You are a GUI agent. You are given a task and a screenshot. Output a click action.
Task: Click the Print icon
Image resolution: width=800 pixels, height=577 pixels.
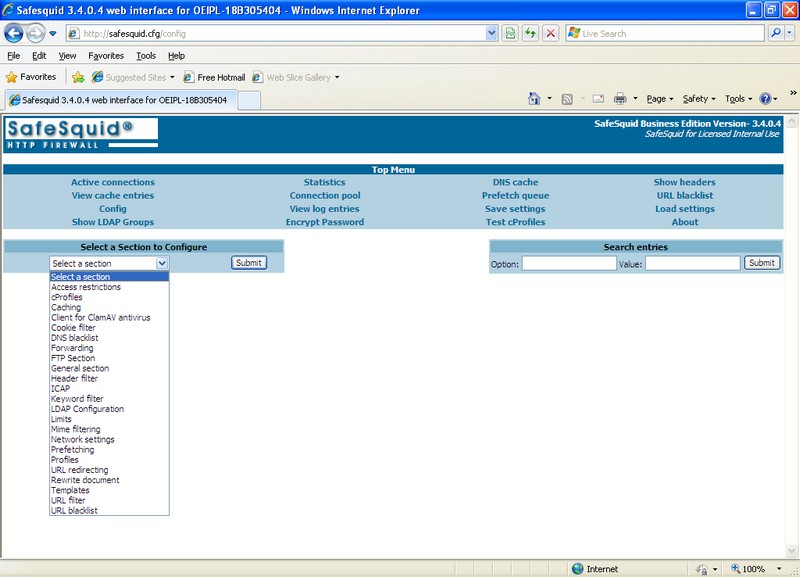pos(620,98)
